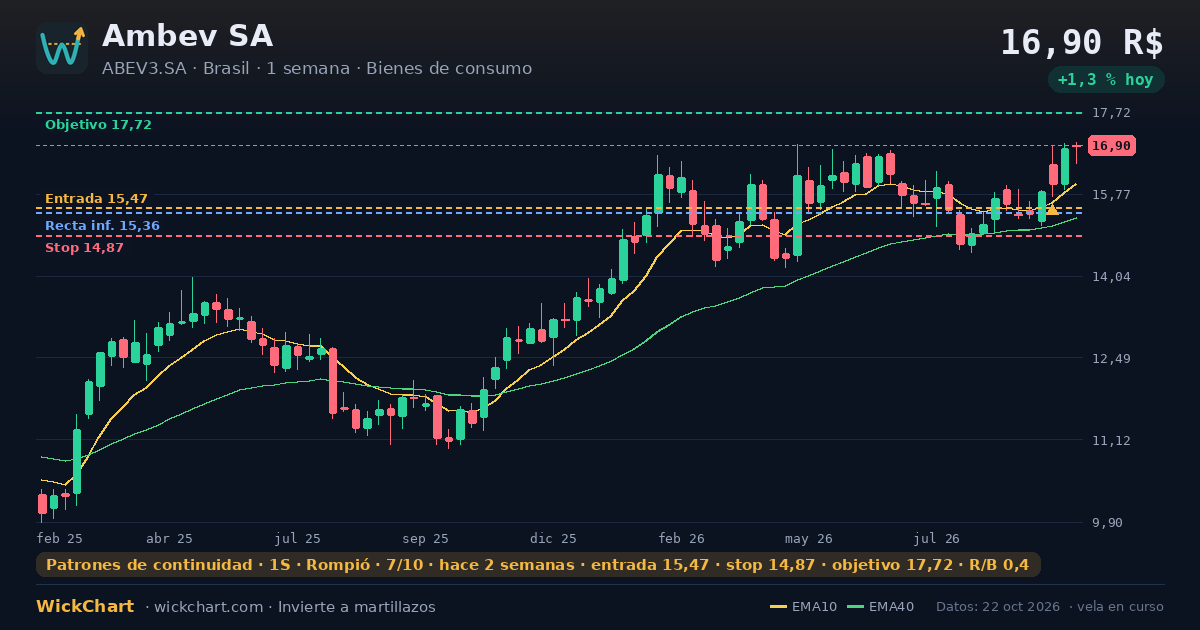Click the 14,04 axis value
The height and width of the screenshot is (630, 1200).
pos(1111,277)
